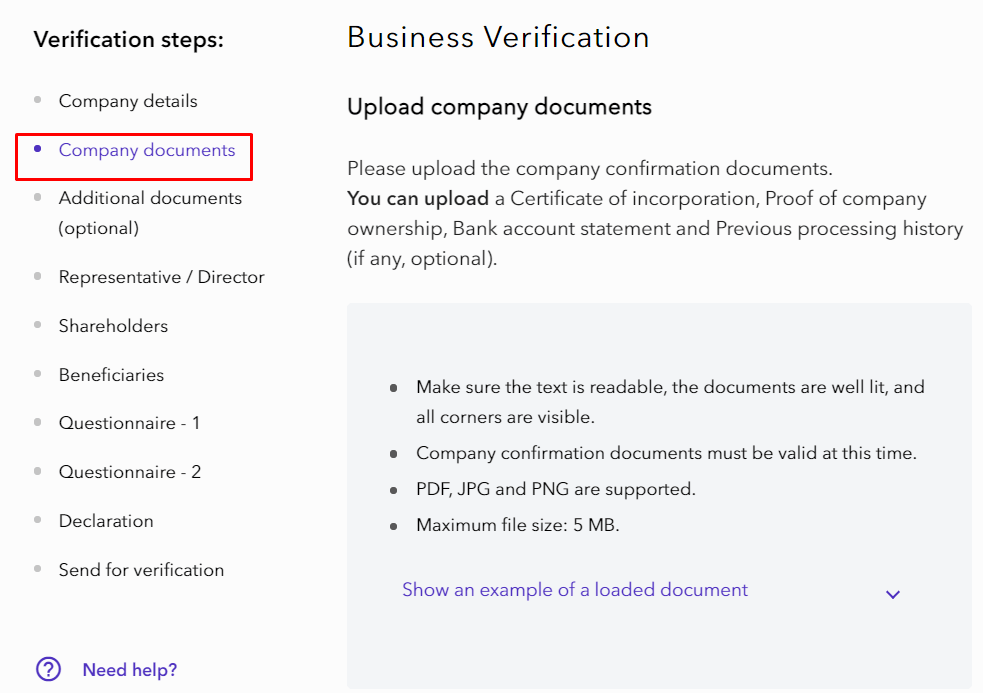Click the 'Upload company documents' heading
The width and height of the screenshot is (983, 693).
[499, 107]
